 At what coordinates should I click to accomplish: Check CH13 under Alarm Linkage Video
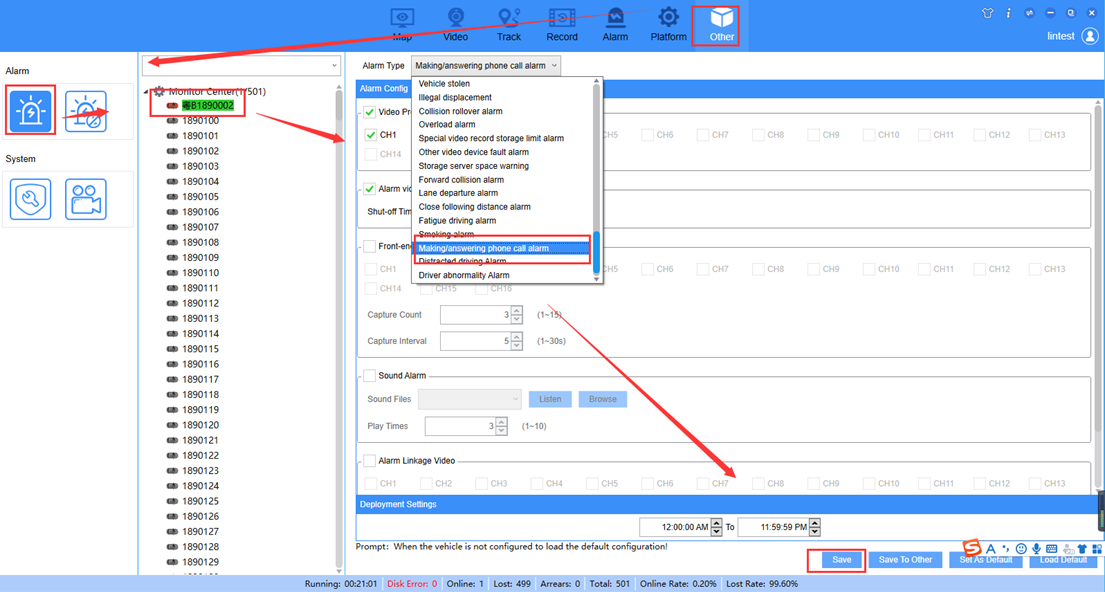1035,483
